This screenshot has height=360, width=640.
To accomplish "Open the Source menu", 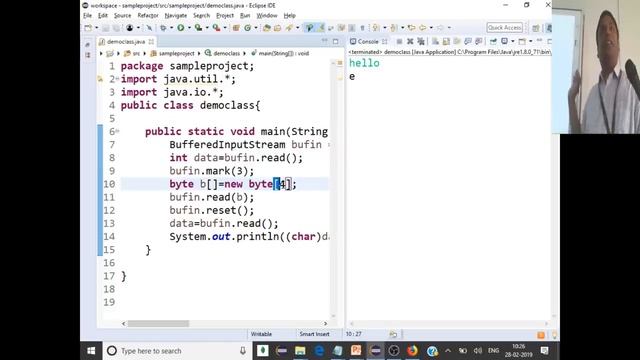I will 122,16.
